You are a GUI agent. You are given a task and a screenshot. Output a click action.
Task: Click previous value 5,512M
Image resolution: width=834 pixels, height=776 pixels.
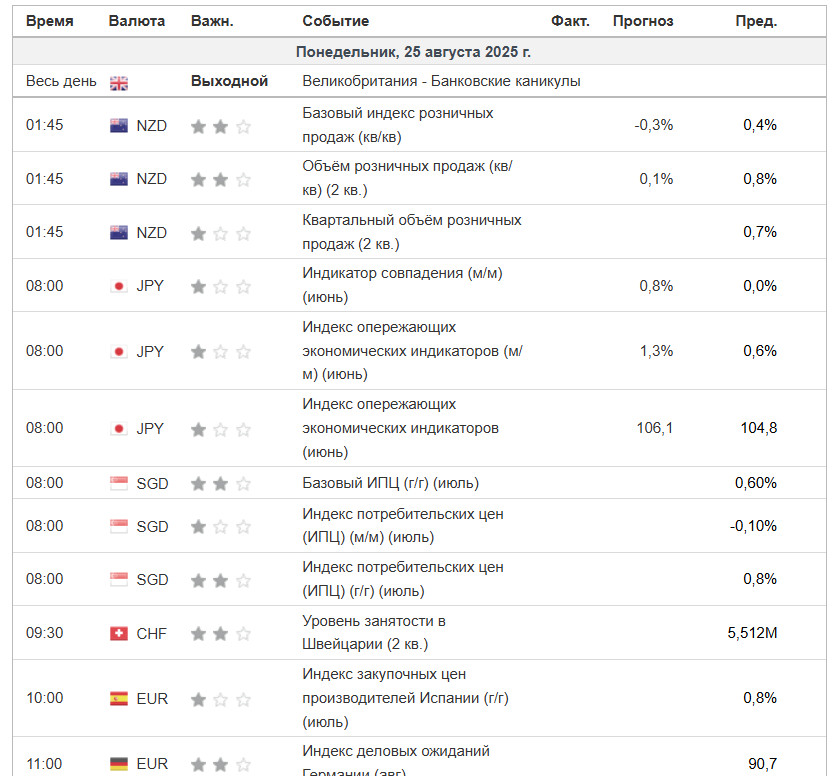[x=752, y=633]
